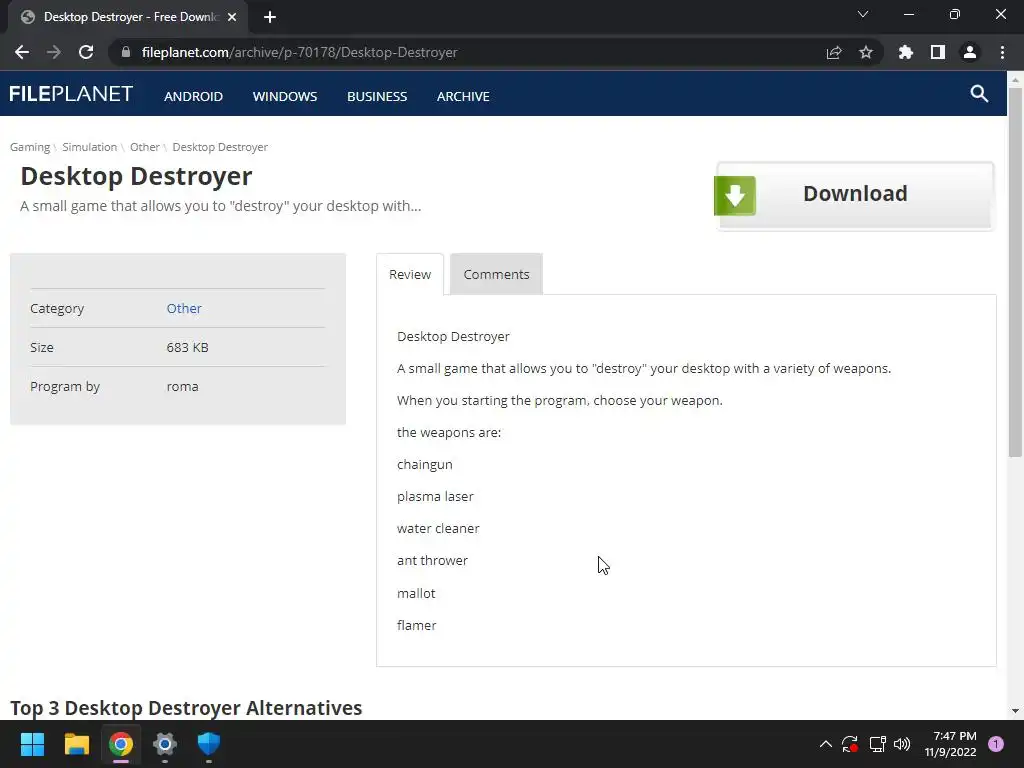
Task: Click the "roma" program author value
Action: click(182, 387)
